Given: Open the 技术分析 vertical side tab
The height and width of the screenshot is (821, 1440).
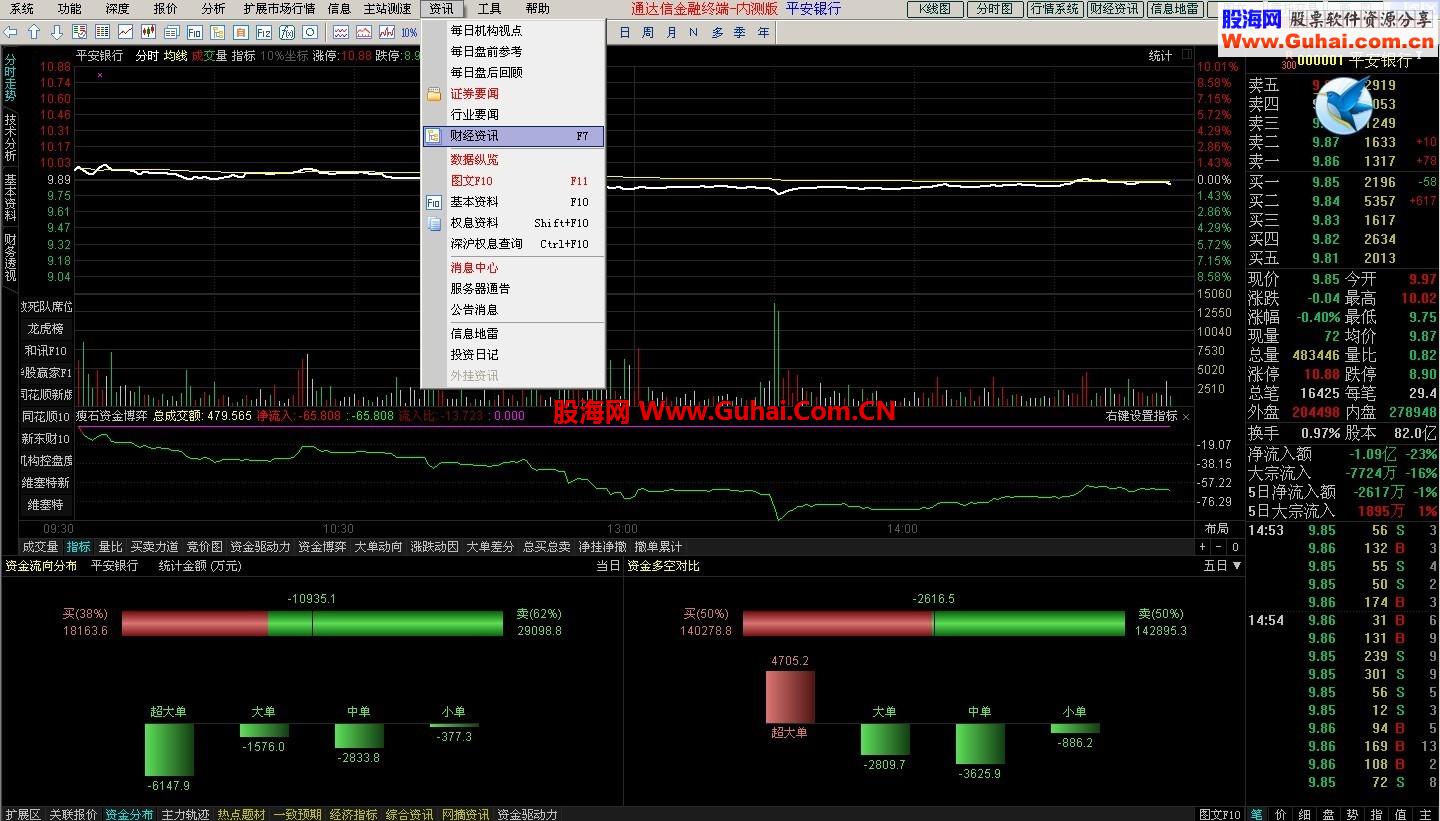Looking at the screenshot, I should coord(10,139).
